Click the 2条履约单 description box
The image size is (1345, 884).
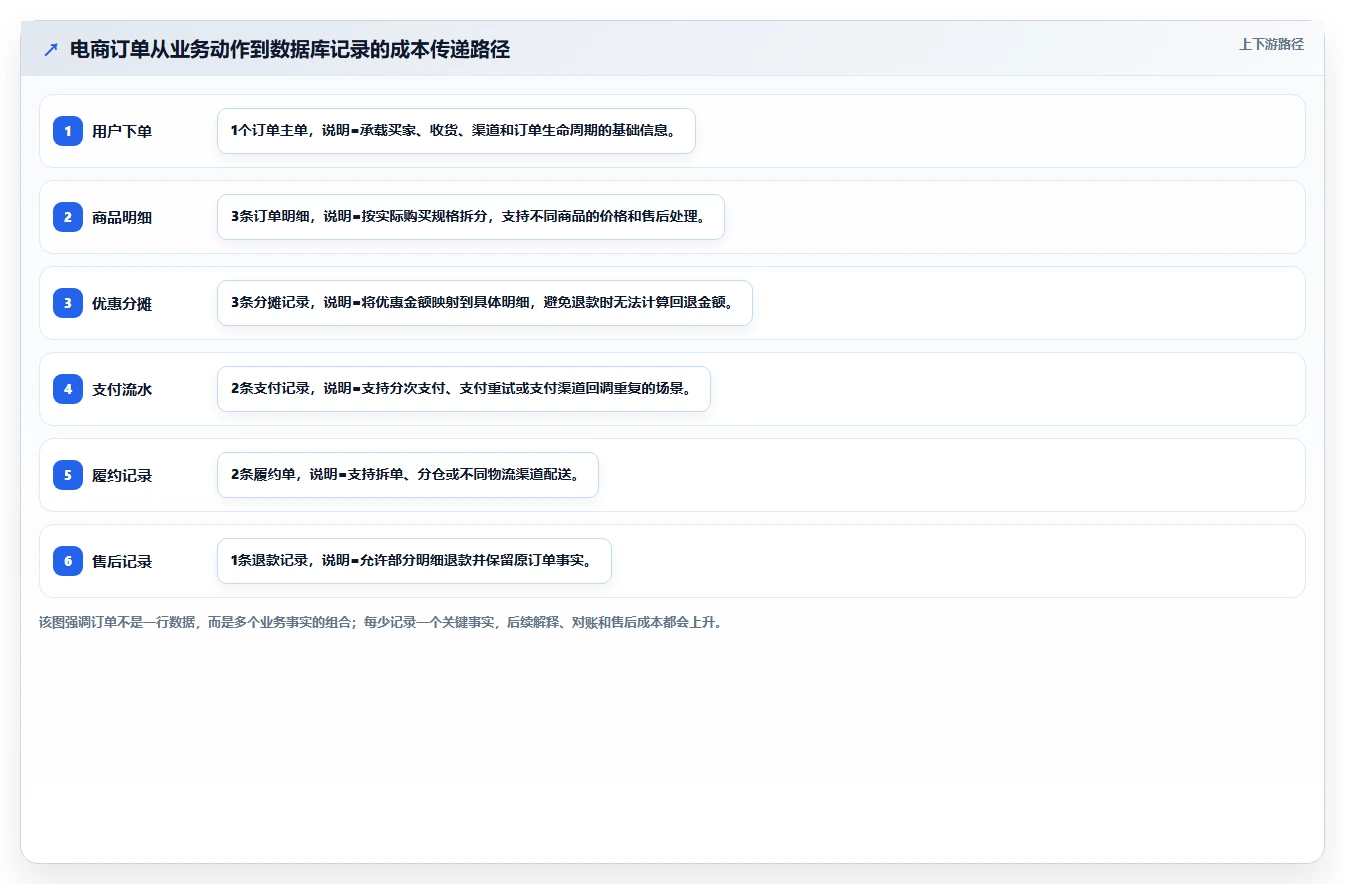[x=407, y=475]
